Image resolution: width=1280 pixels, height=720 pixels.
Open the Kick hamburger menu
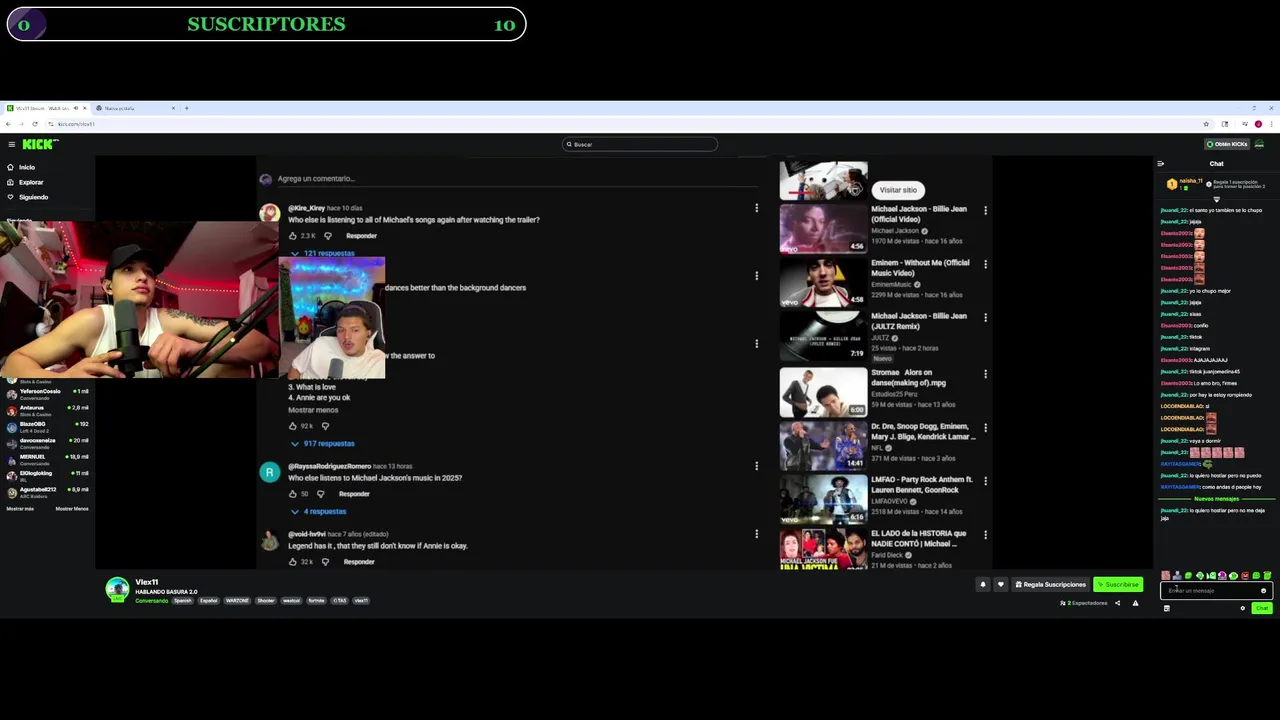coord(11,144)
